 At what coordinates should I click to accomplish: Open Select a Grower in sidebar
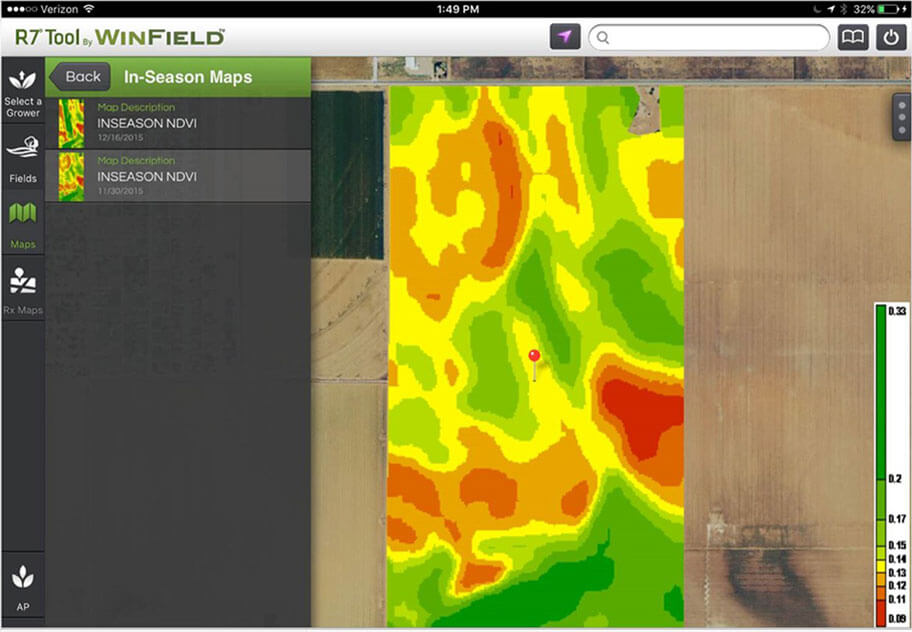point(23,93)
